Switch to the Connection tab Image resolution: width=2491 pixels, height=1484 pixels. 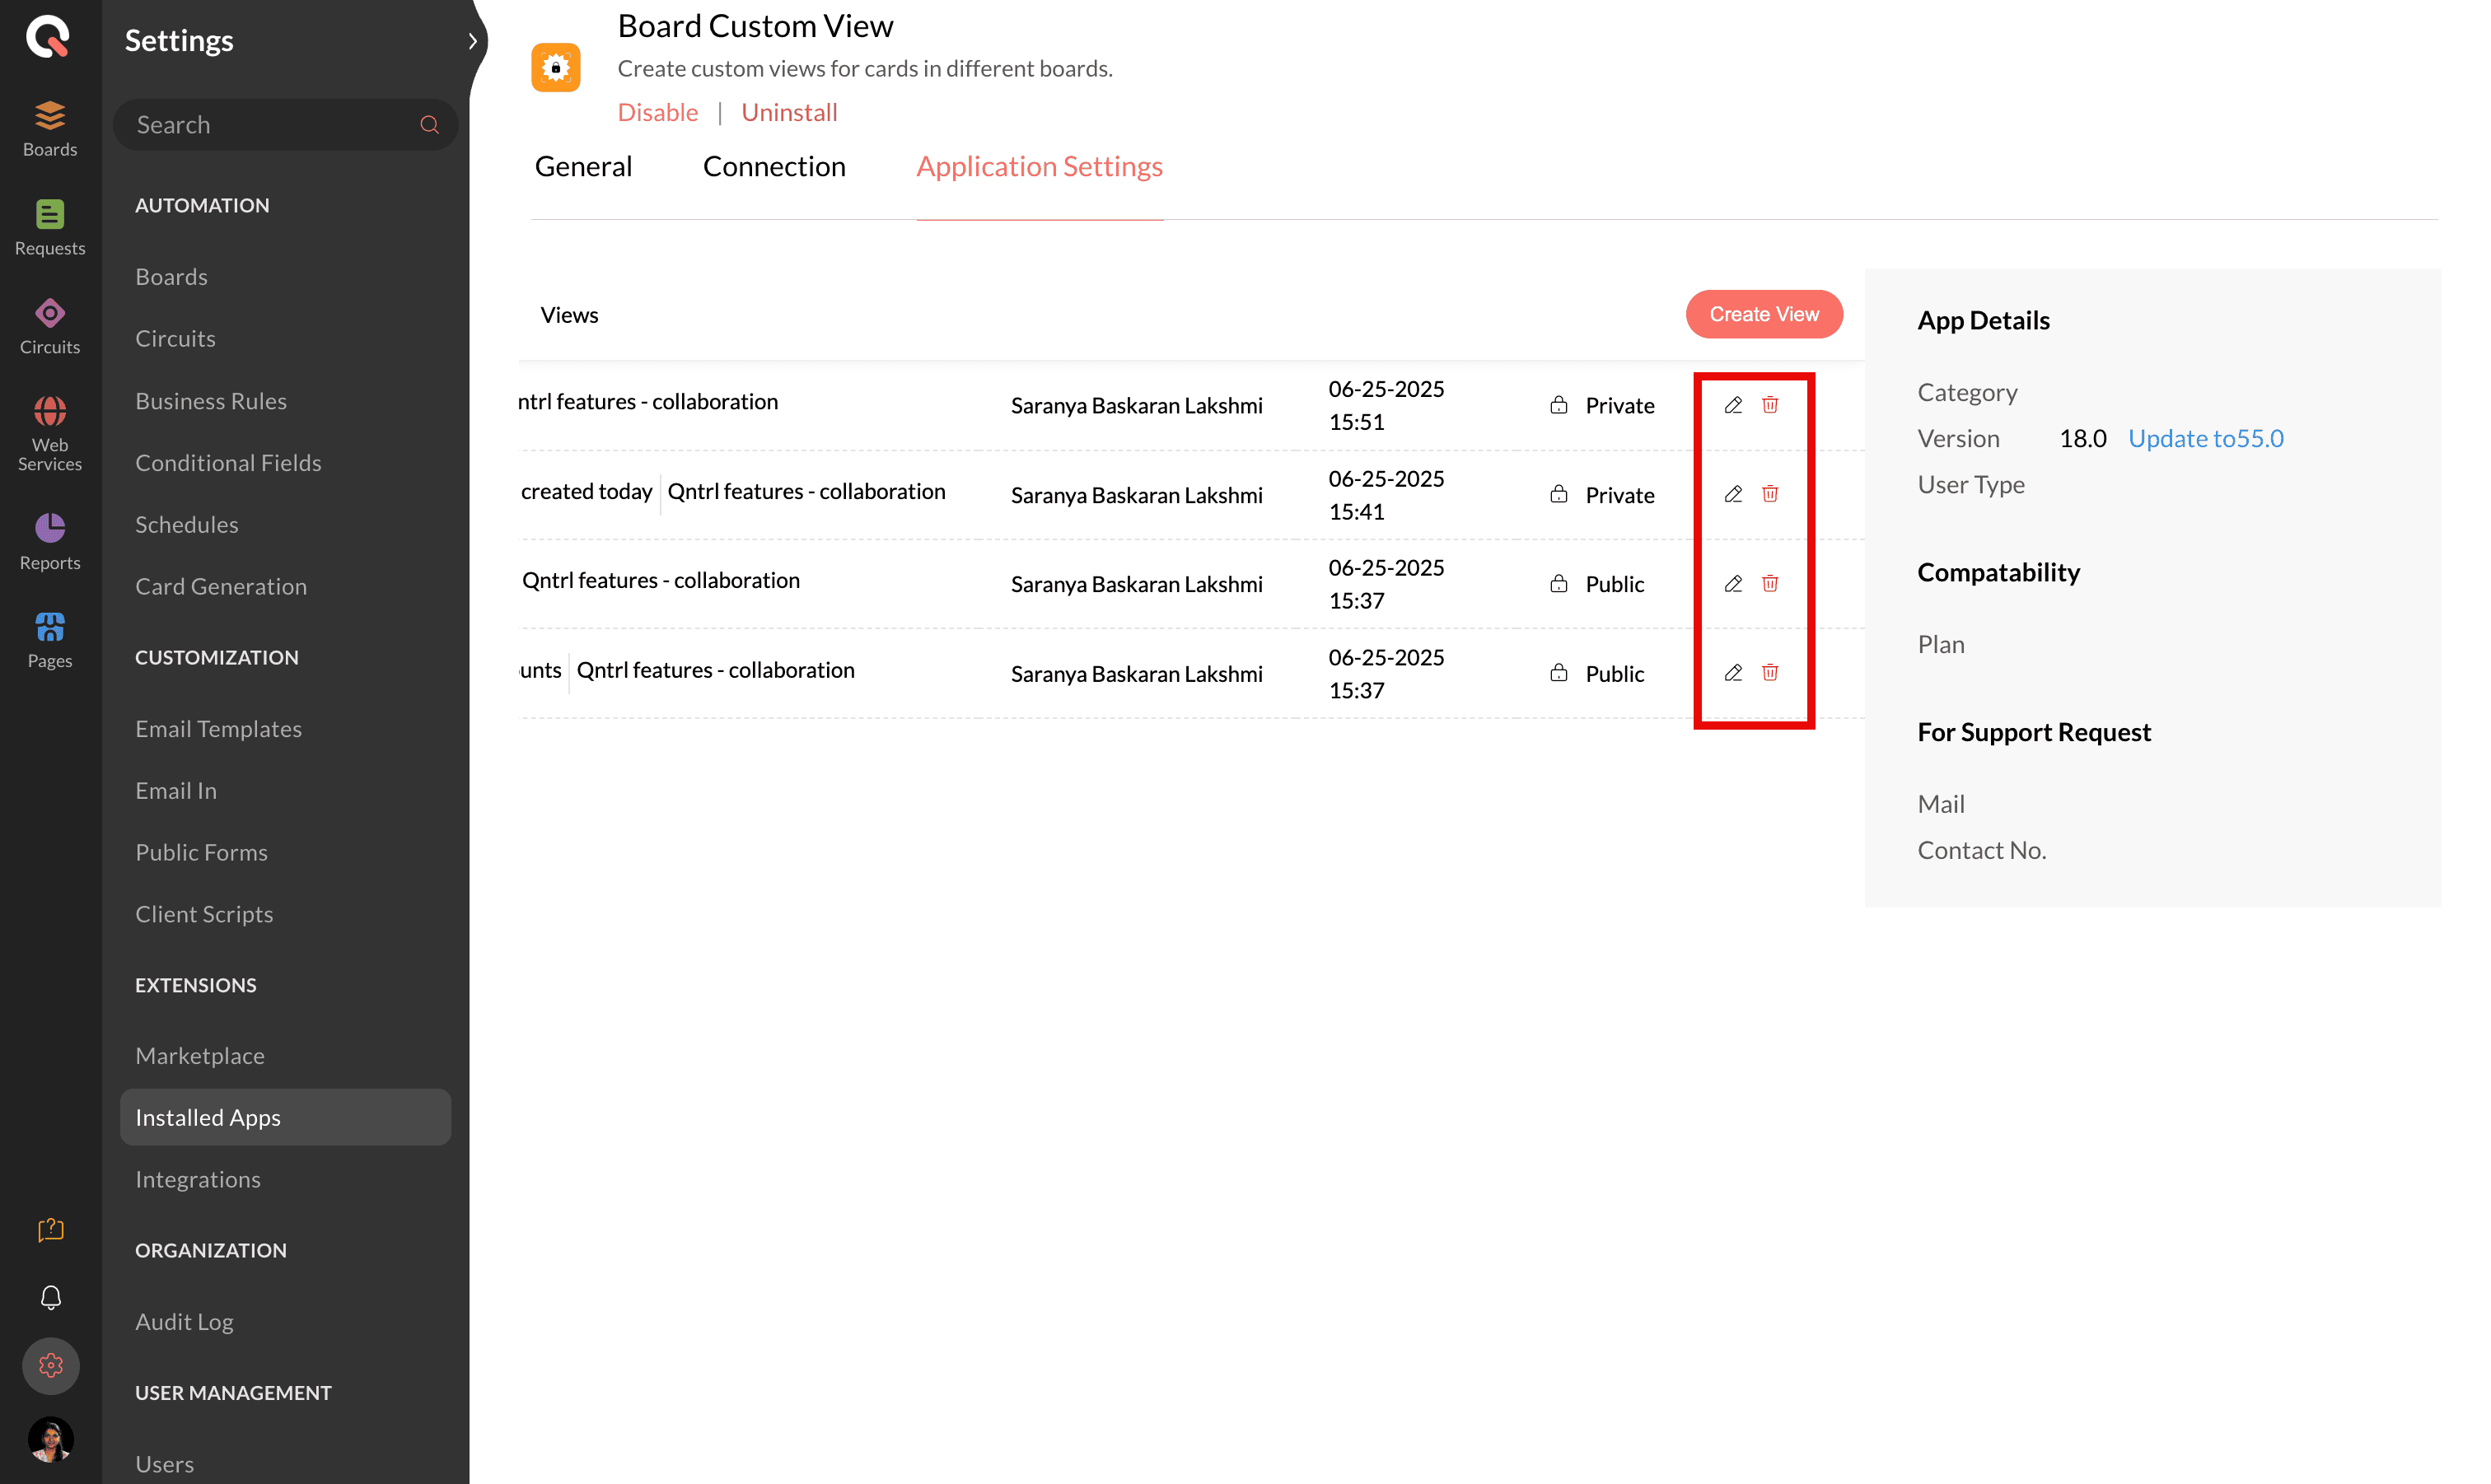pos(774,166)
